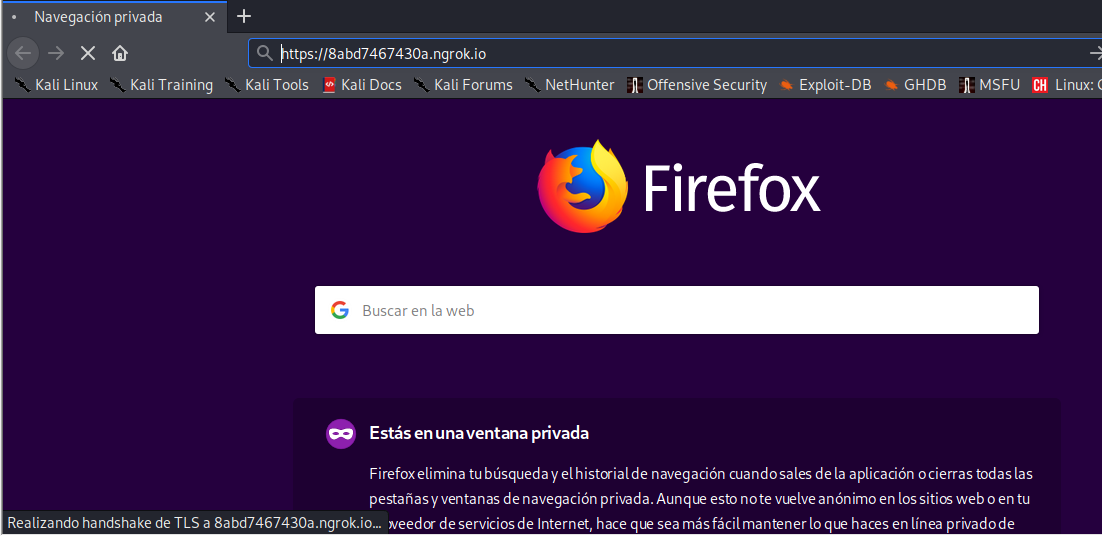Go back with the back arrow button
Image resolution: width=1102 pixels, height=536 pixels.
pyautogui.click(x=22, y=53)
